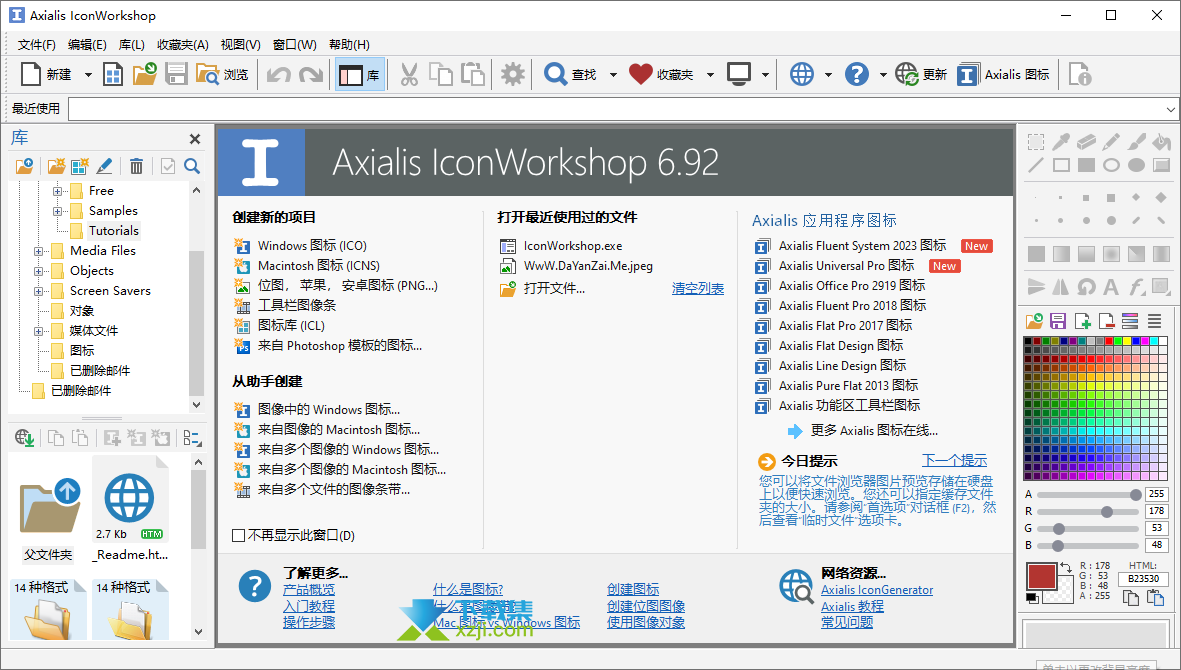Click the globe web toolbar icon
Image resolution: width=1181 pixels, height=670 pixels.
pos(801,75)
